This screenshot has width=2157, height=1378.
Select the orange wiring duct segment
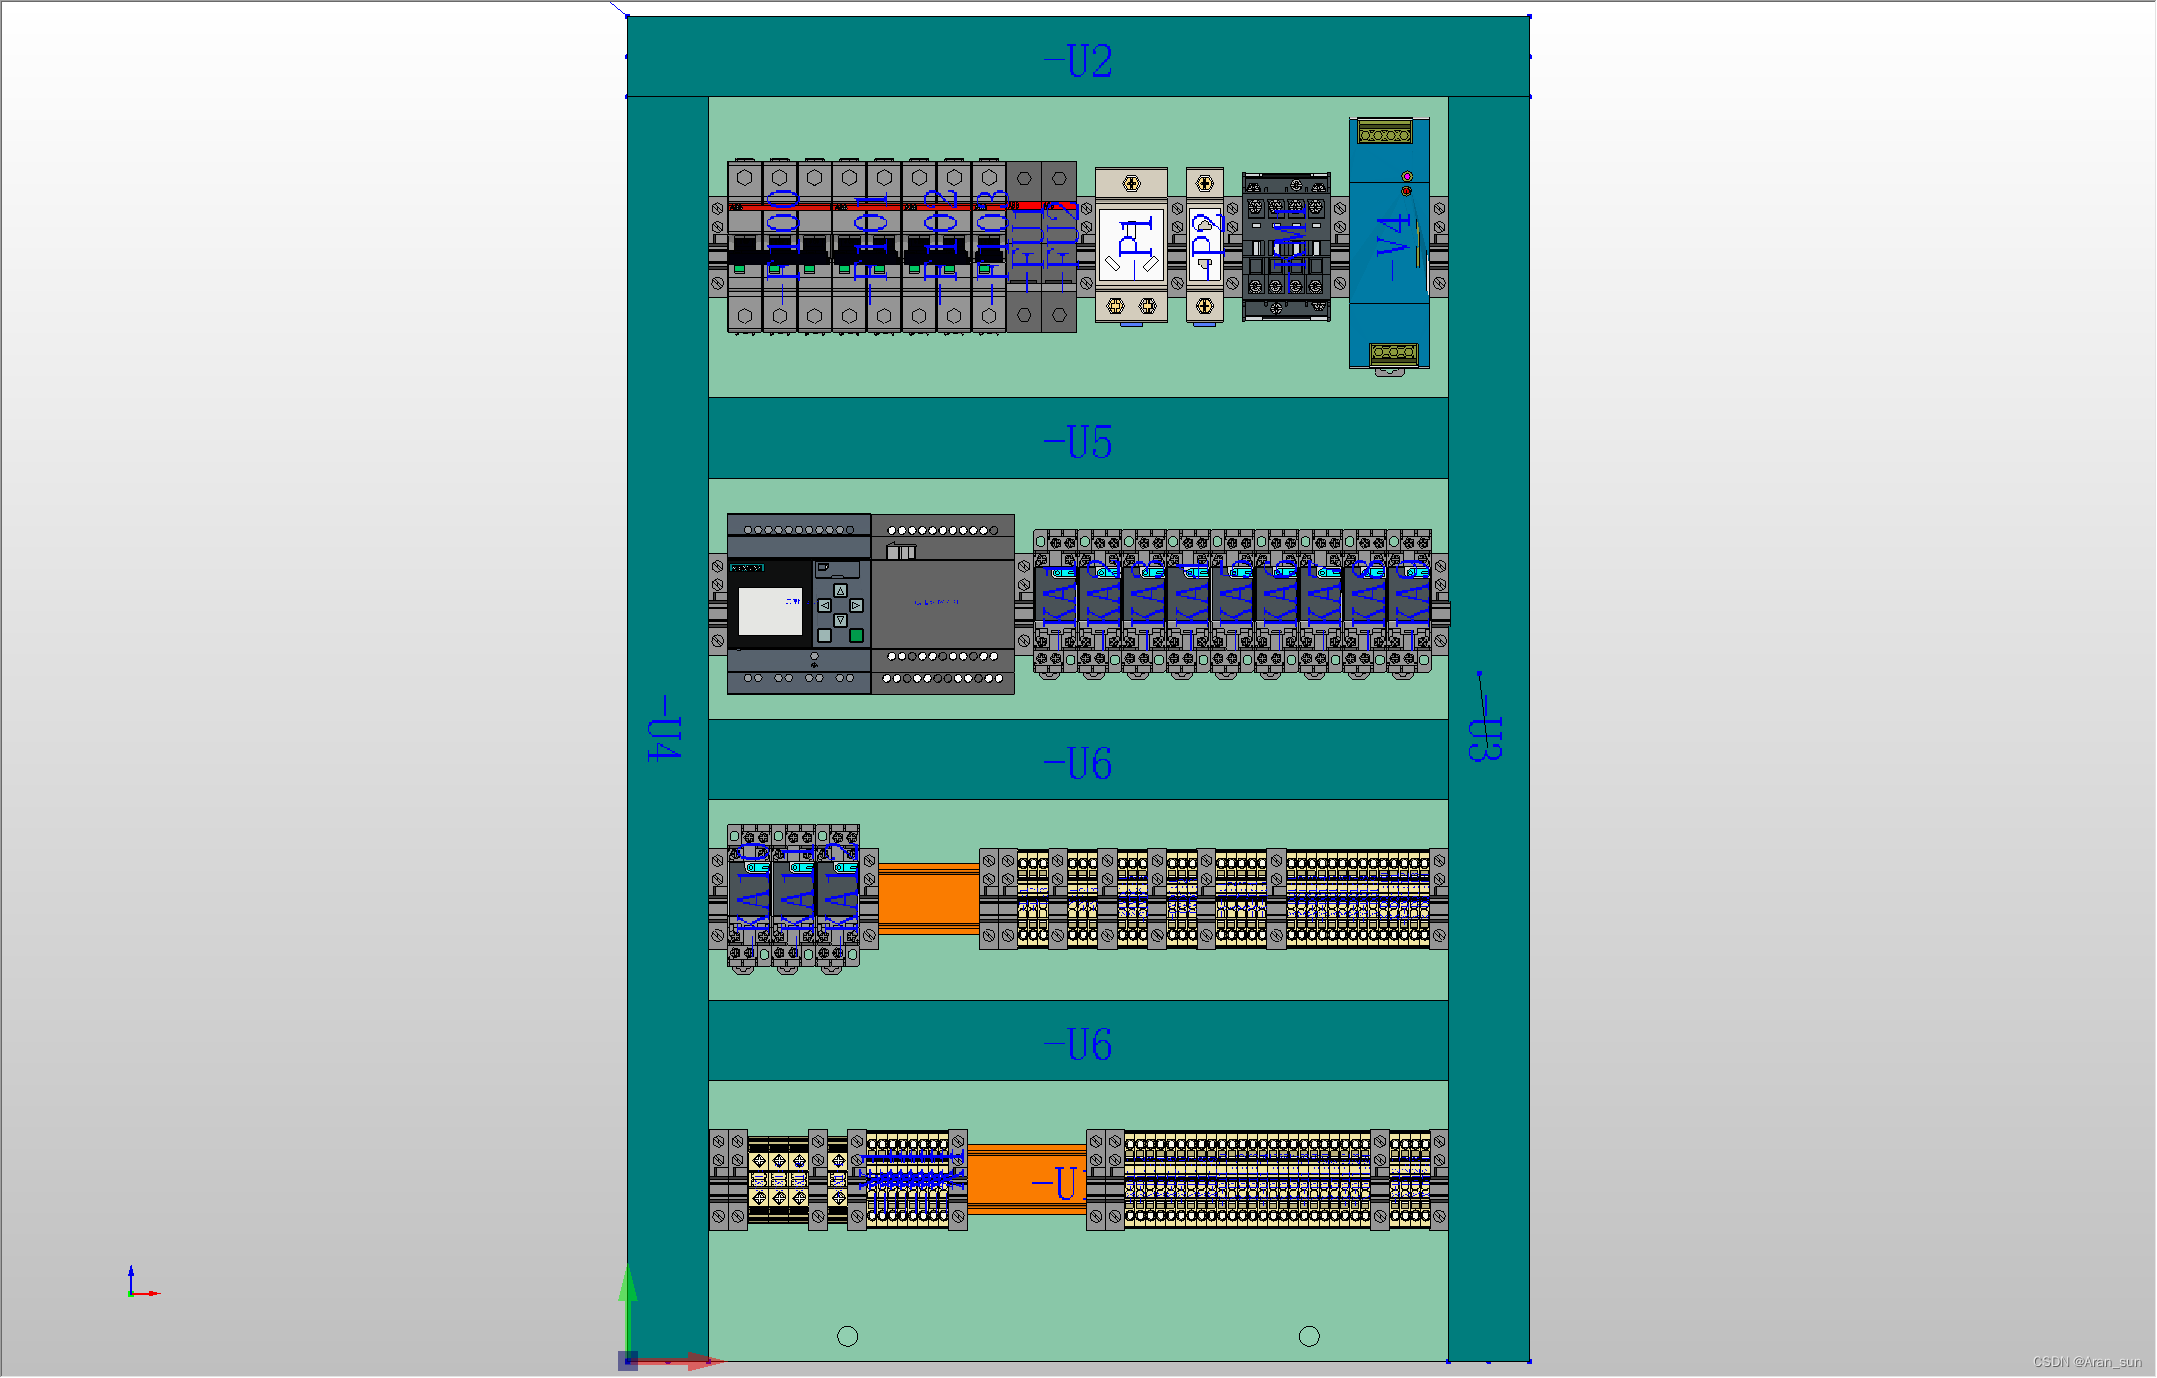click(925, 900)
